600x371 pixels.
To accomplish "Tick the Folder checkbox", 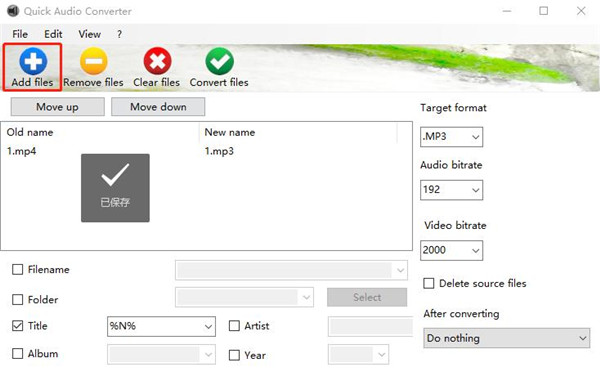I will [18, 299].
